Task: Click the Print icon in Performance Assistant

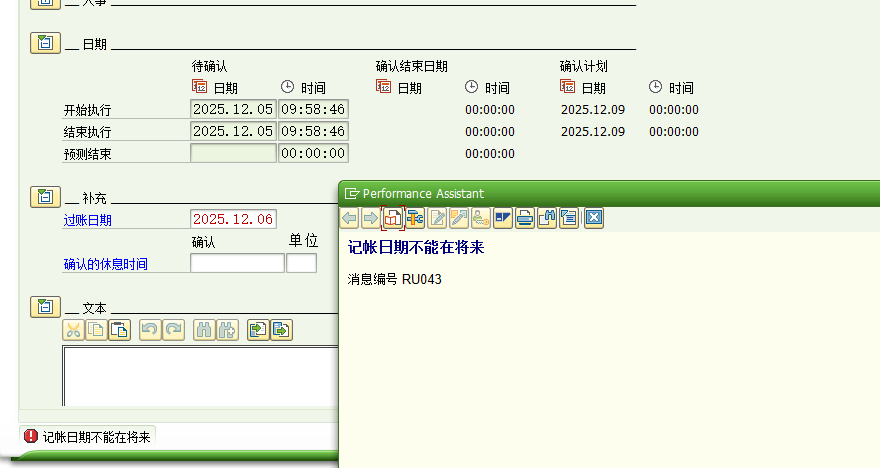Action: pyautogui.click(x=524, y=218)
